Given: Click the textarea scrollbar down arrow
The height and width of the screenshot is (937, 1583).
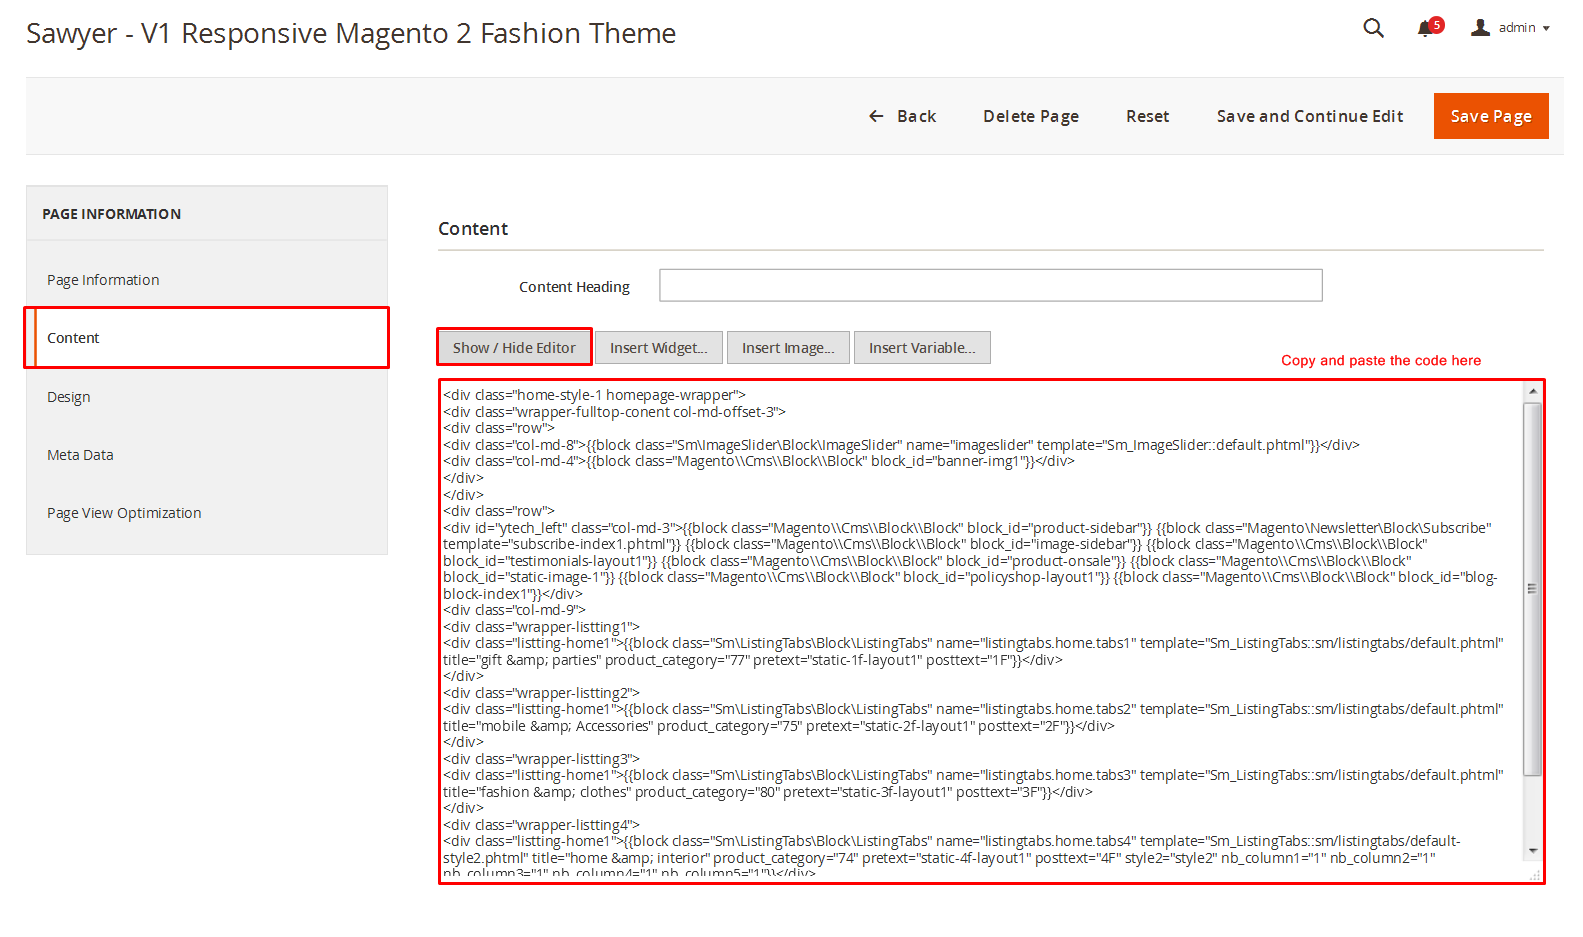Looking at the screenshot, I should coord(1533,851).
